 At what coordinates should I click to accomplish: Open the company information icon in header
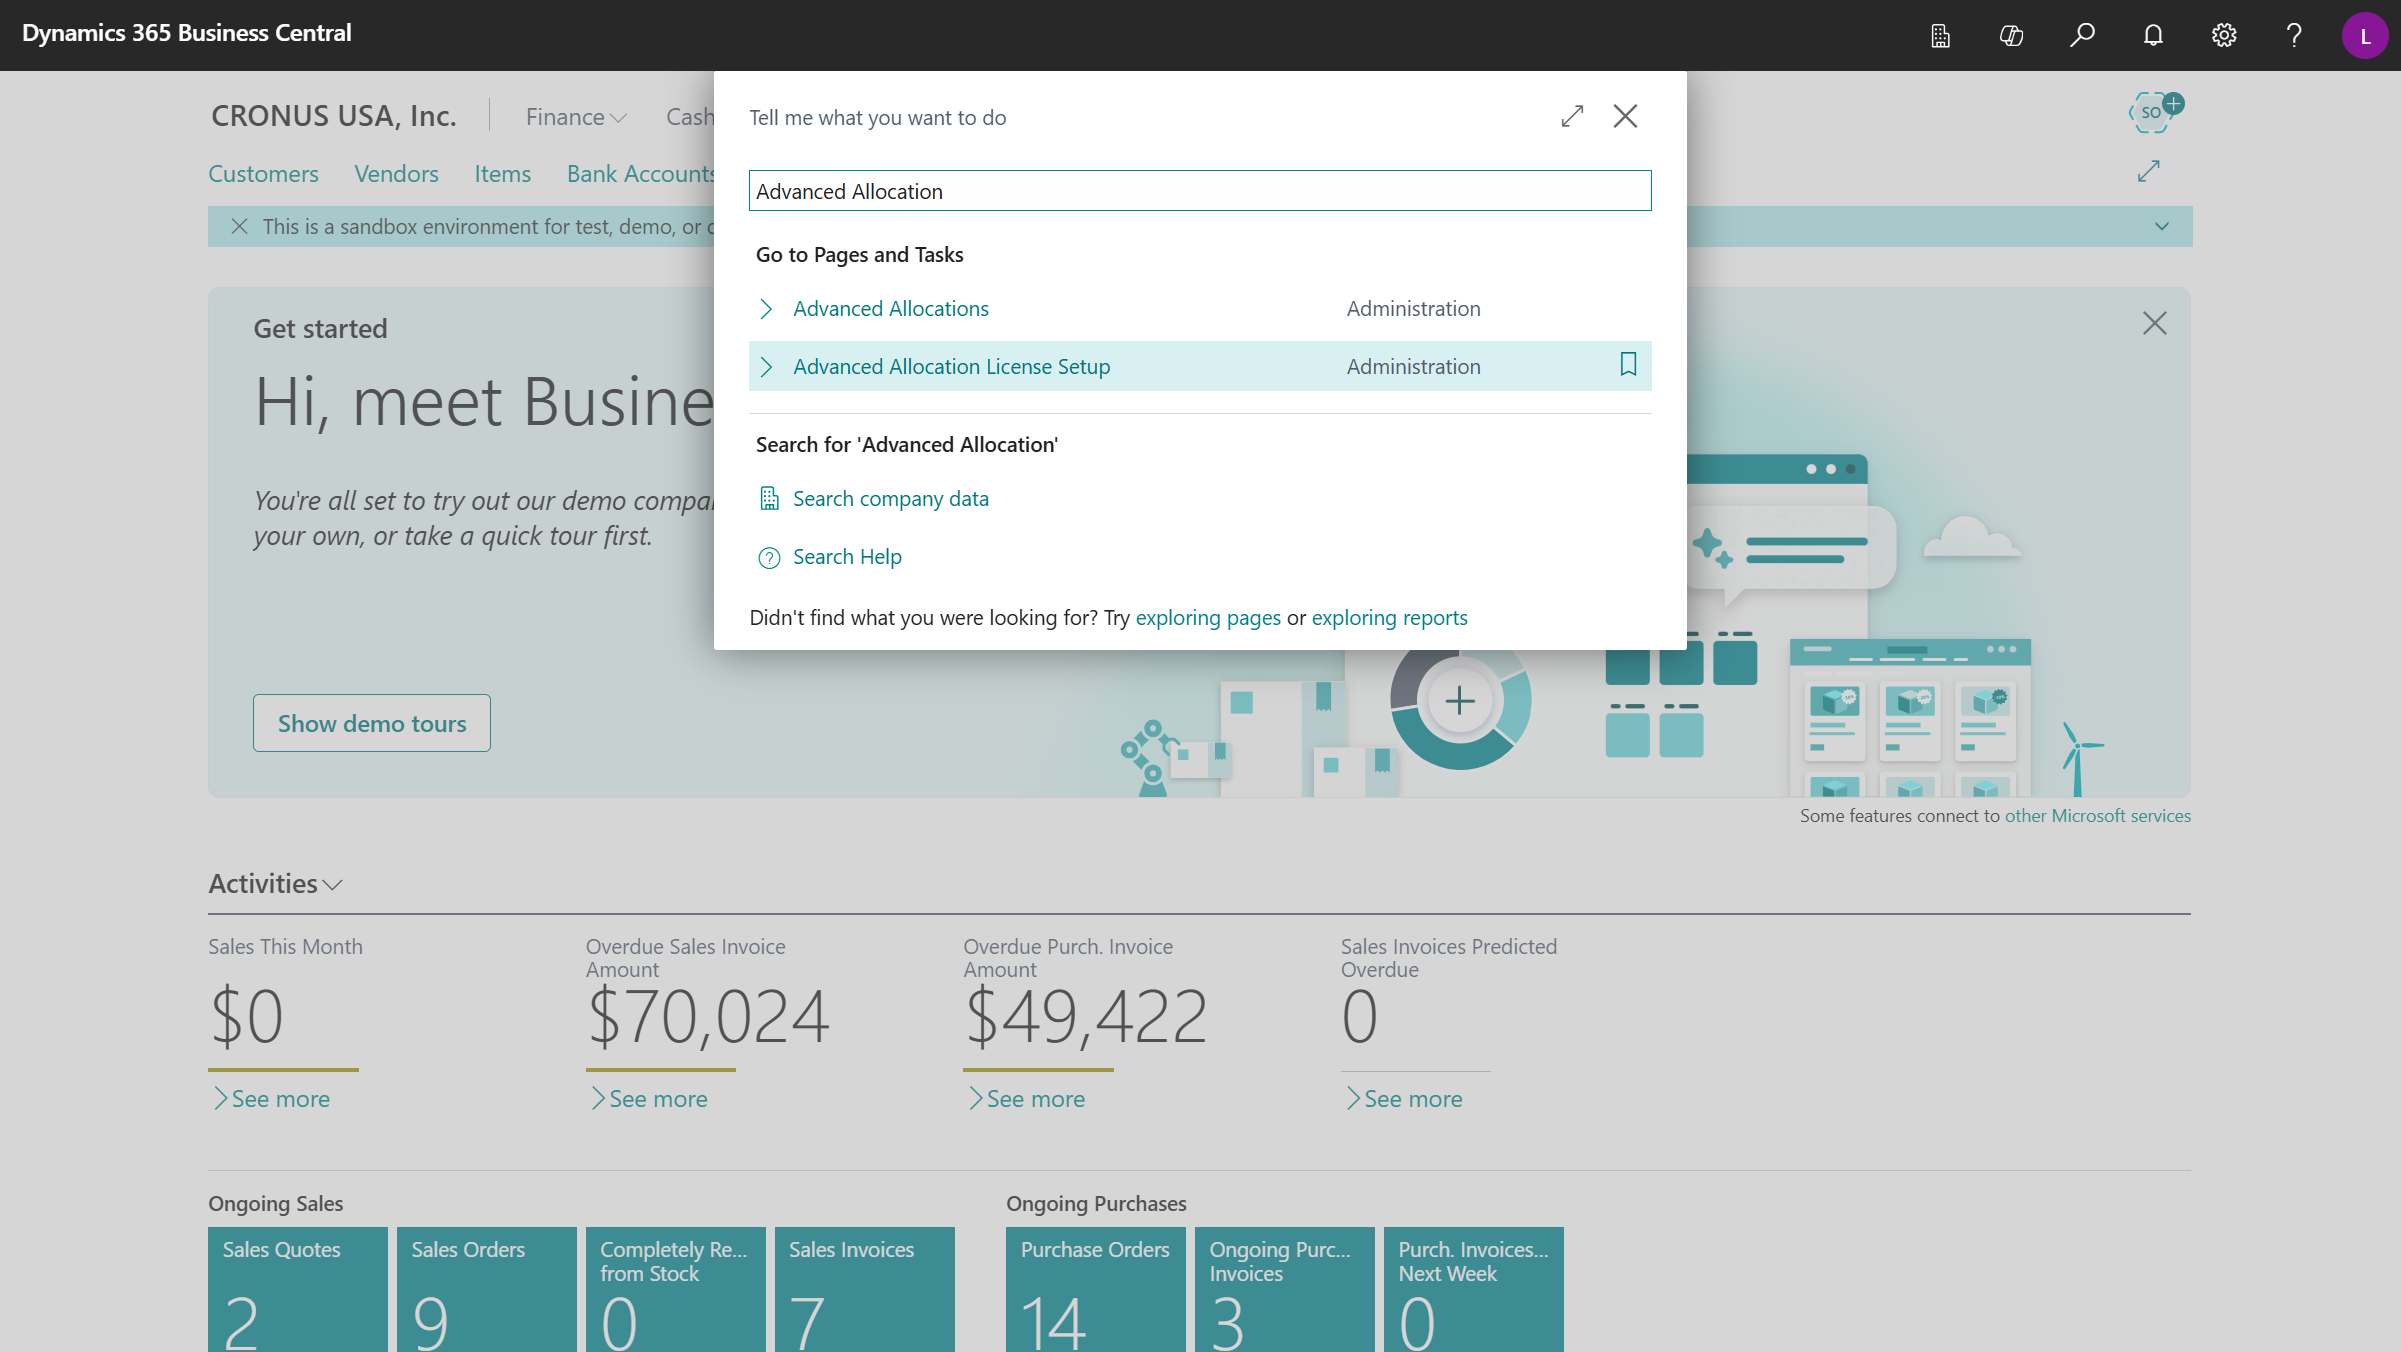1940,36
